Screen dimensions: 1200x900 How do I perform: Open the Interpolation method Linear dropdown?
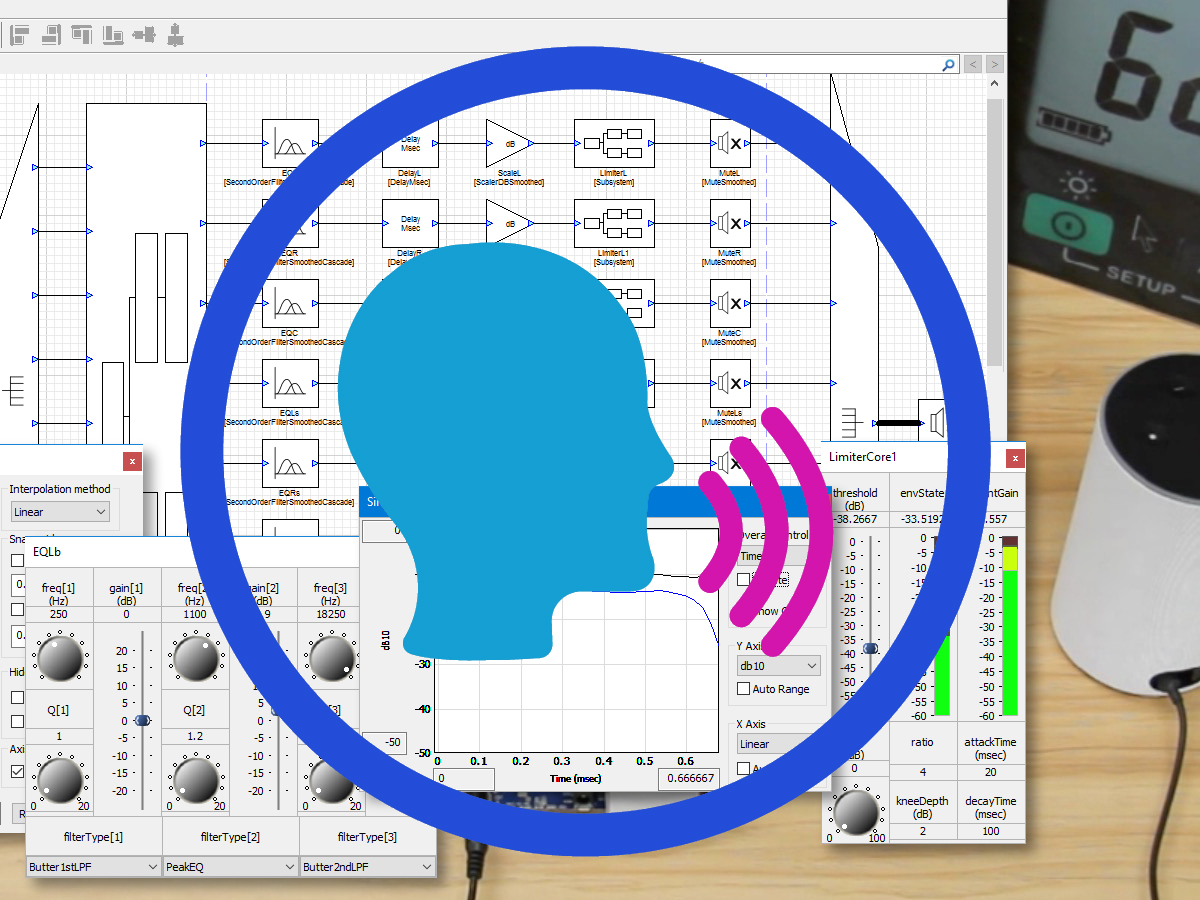[x=60, y=512]
